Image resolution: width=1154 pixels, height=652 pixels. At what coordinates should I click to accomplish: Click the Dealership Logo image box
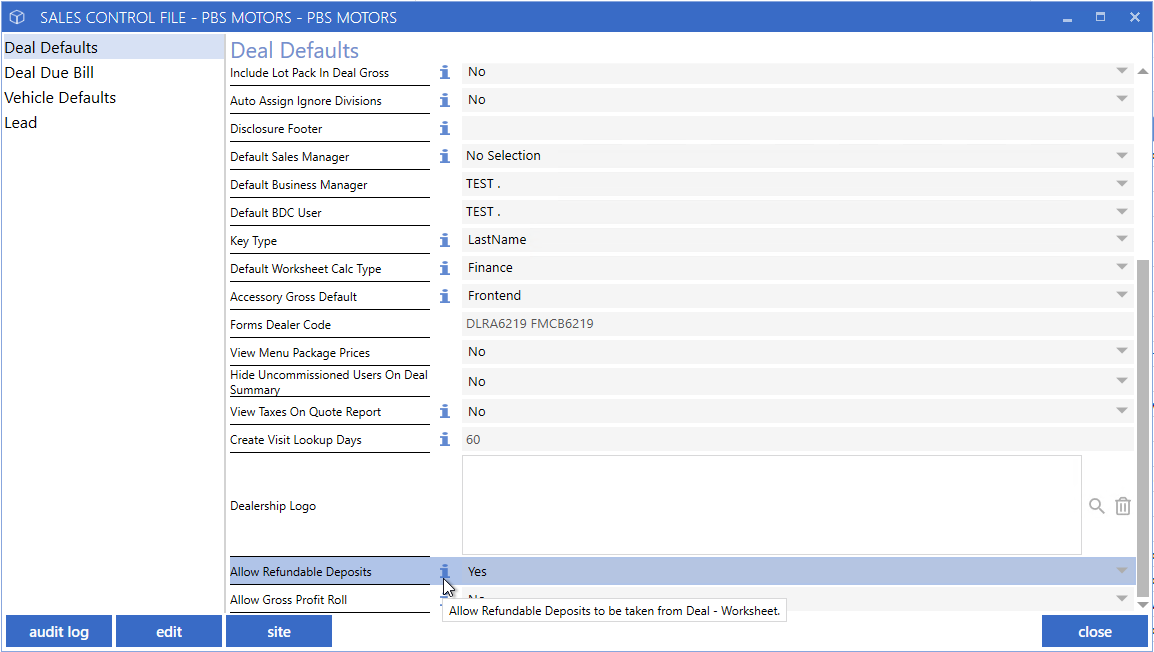tap(771, 505)
